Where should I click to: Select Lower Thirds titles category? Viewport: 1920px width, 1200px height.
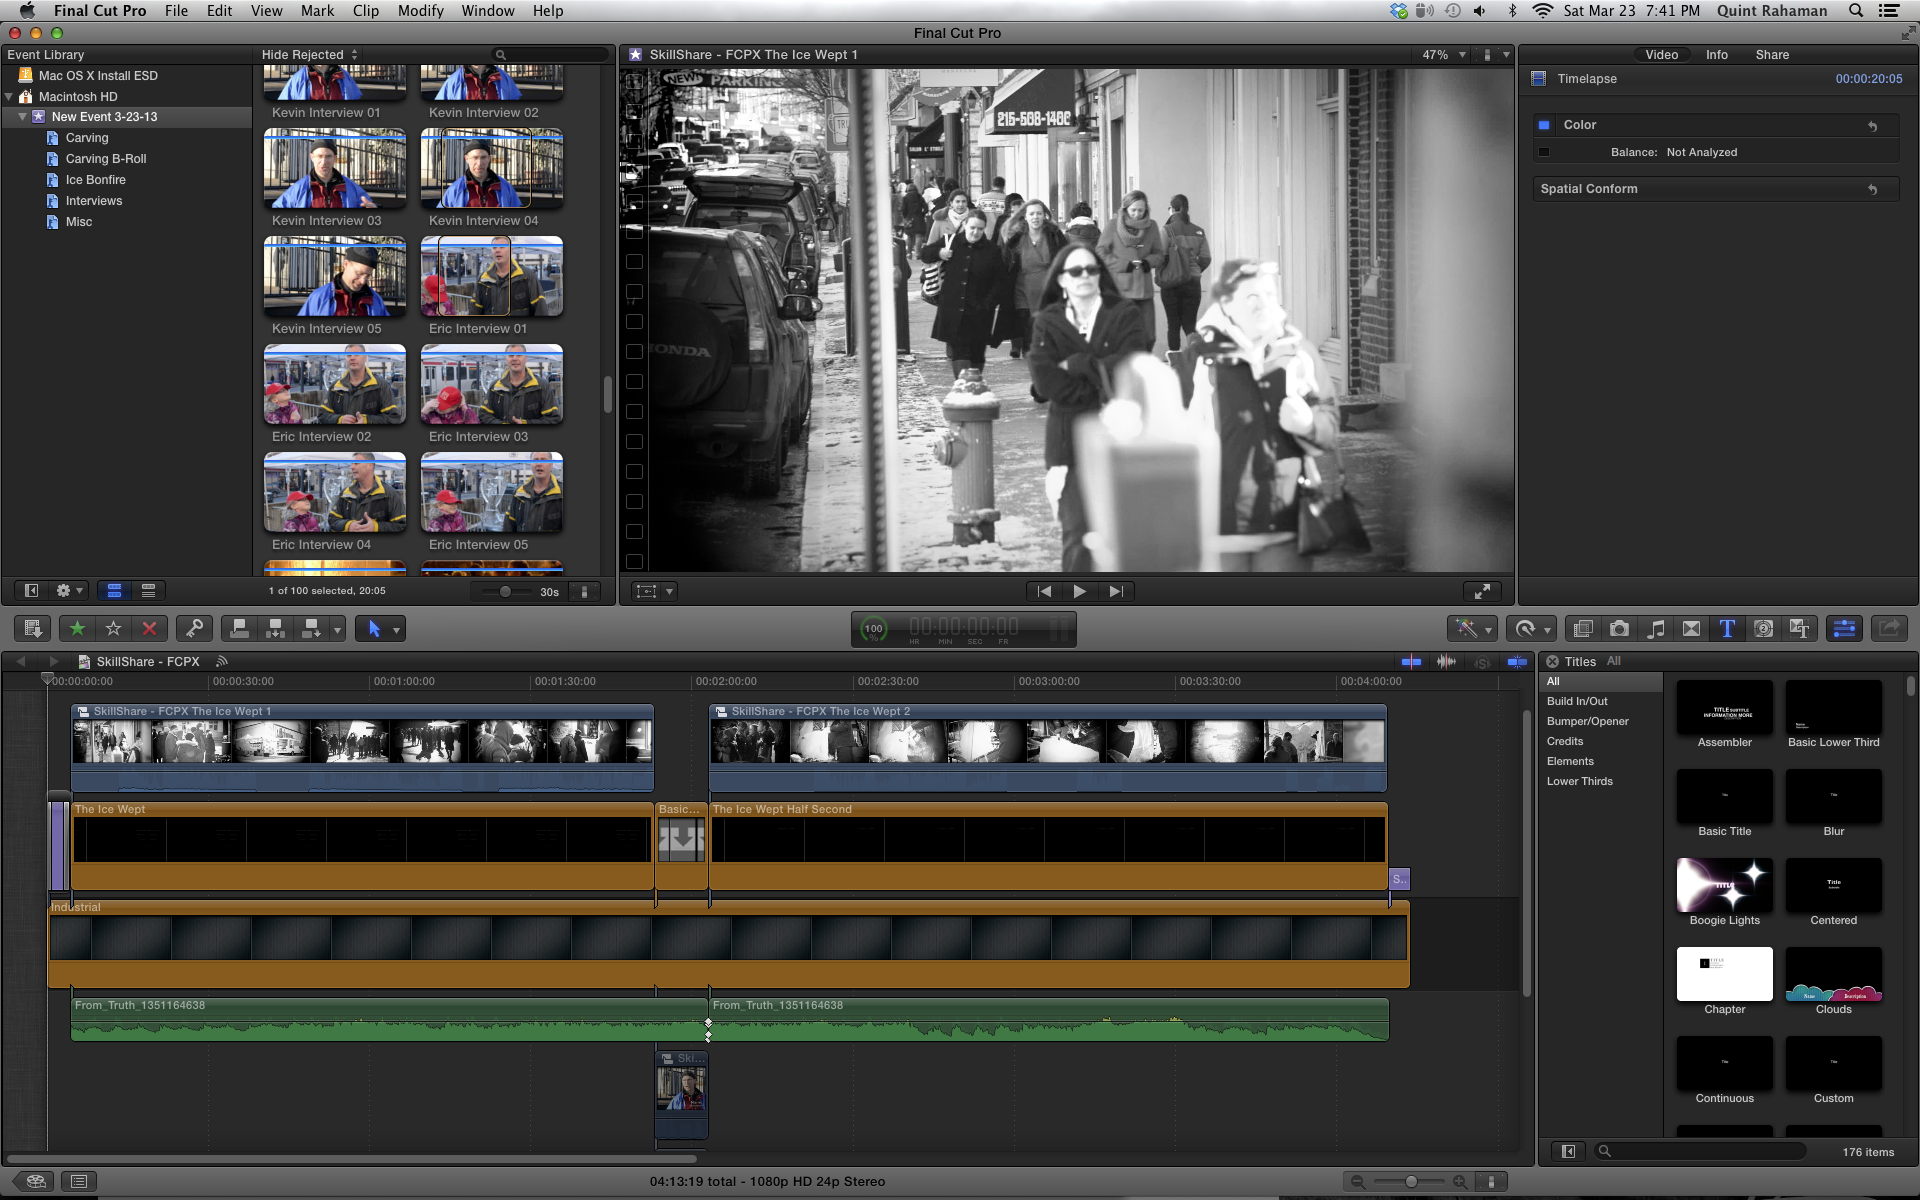[1579, 782]
